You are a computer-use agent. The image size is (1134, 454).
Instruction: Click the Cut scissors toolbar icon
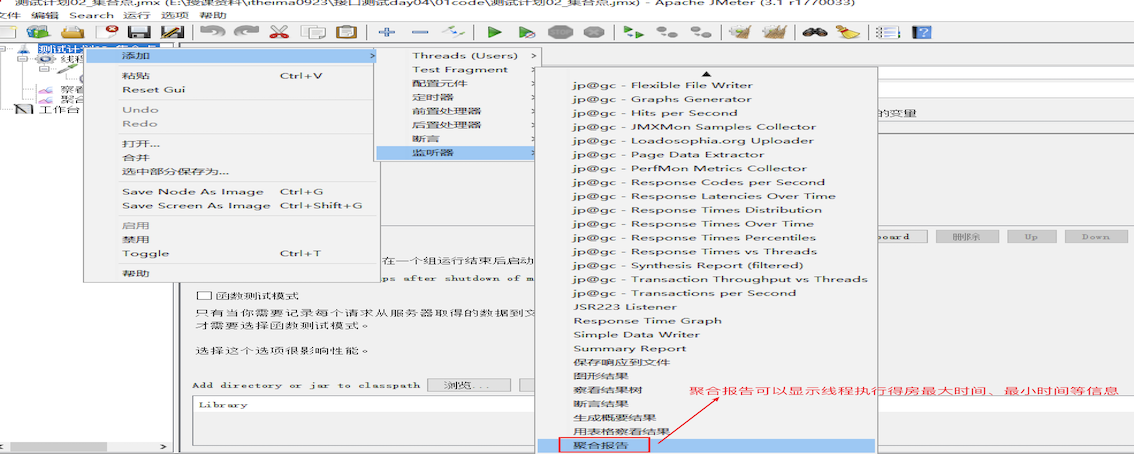pyautogui.click(x=279, y=32)
